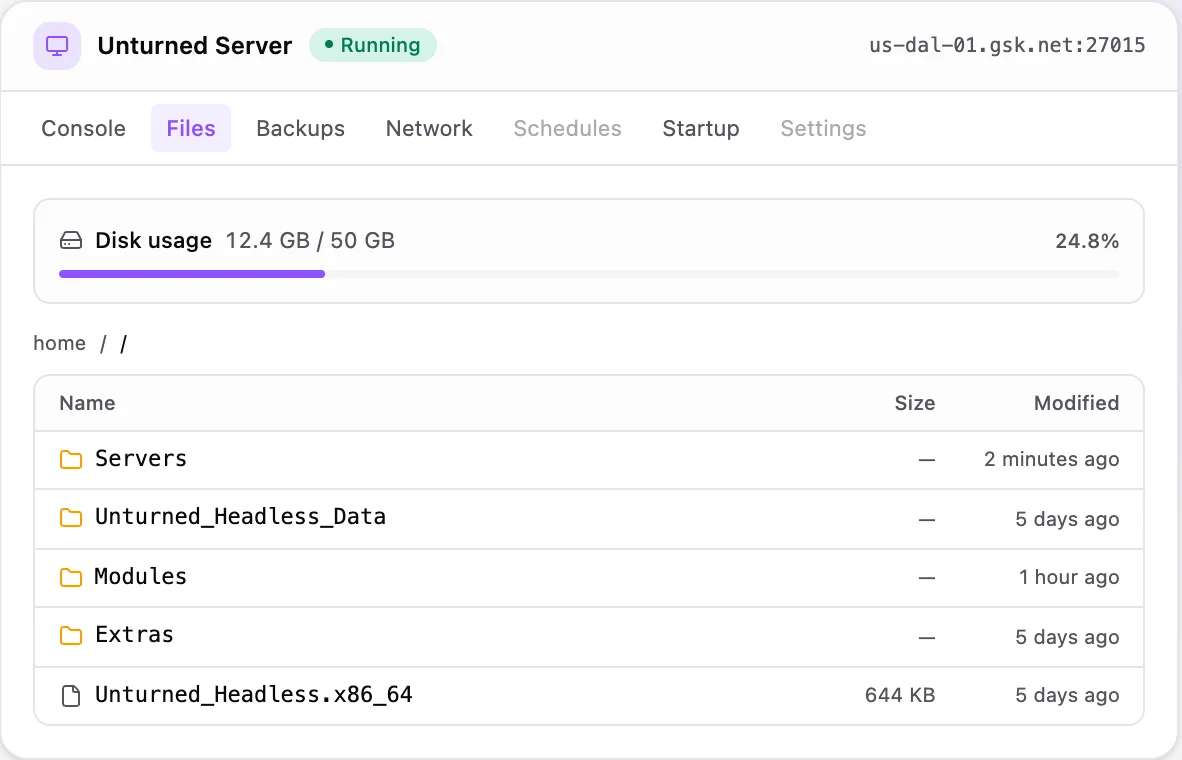Click the home breadcrumb link

[60, 343]
